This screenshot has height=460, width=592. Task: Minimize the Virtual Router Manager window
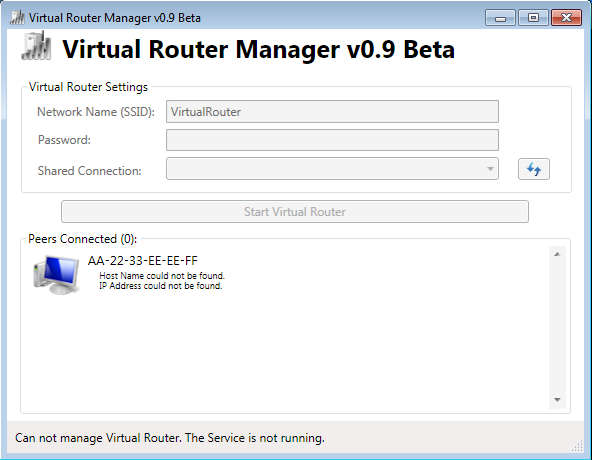tap(500, 18)
